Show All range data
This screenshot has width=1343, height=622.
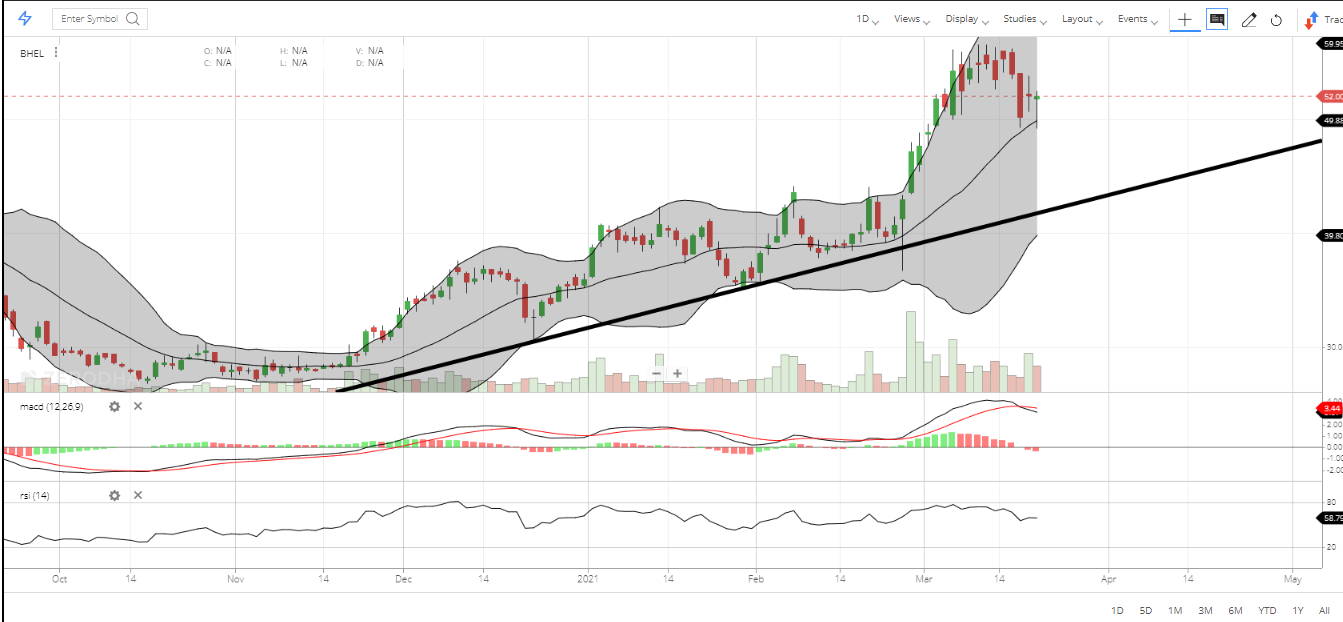coord(1324,610)
